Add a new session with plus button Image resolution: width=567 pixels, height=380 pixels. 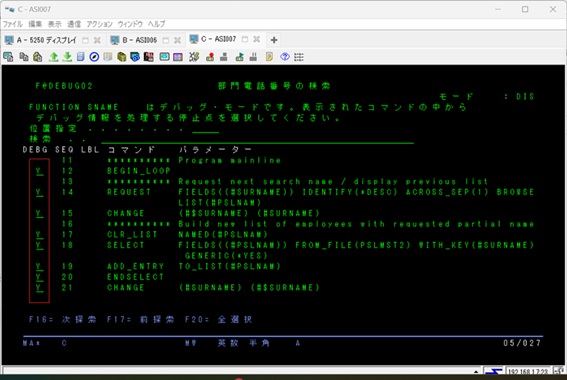coord(274,40)
